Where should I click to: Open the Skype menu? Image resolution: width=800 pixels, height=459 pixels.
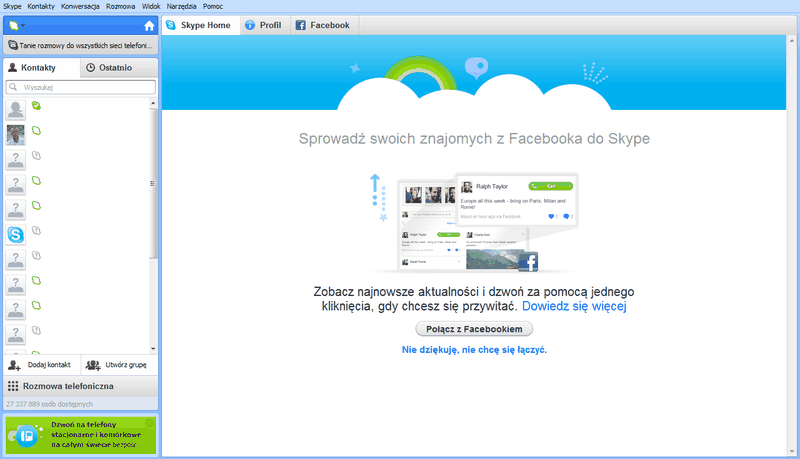[x=12, y=6]
